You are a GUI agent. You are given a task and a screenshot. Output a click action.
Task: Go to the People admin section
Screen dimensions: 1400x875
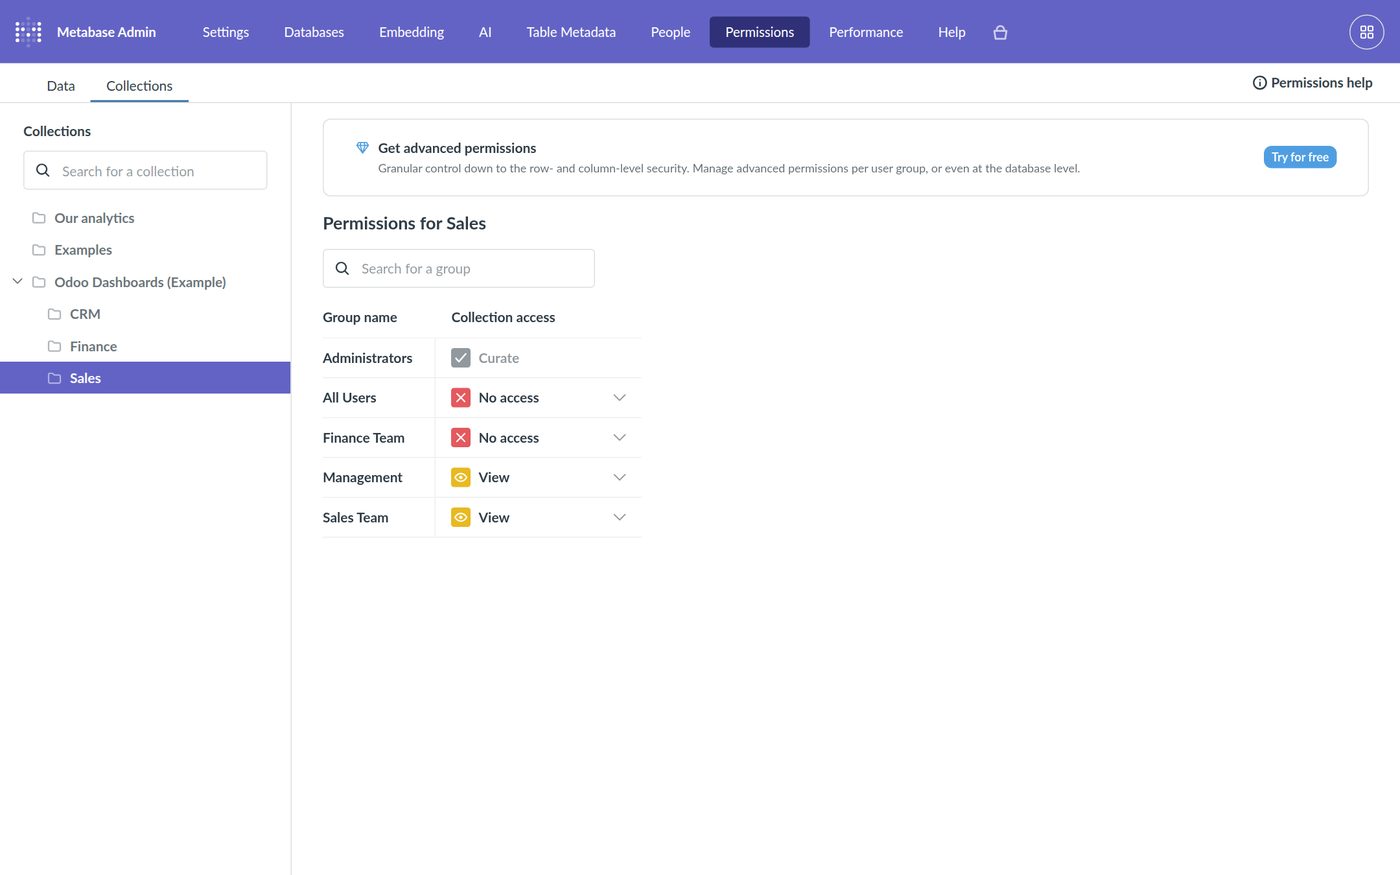[670, 32]
